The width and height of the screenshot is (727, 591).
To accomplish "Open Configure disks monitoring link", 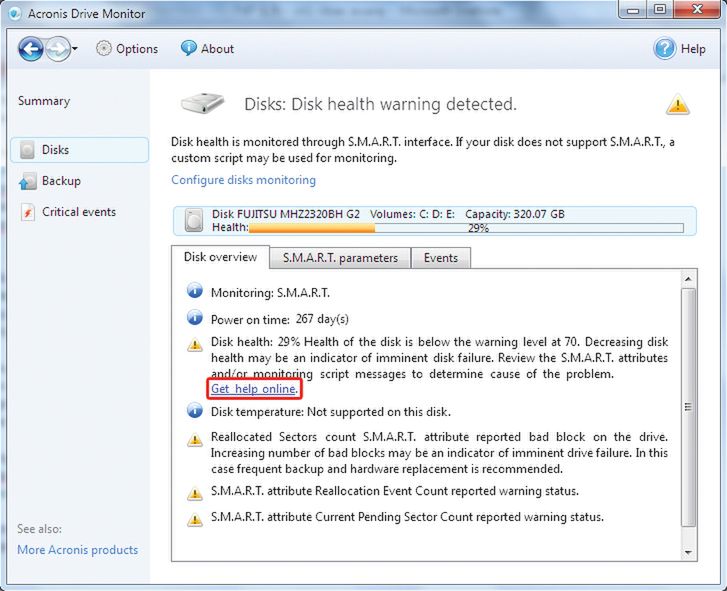I will pyautogui.click(x=243, y=180).
